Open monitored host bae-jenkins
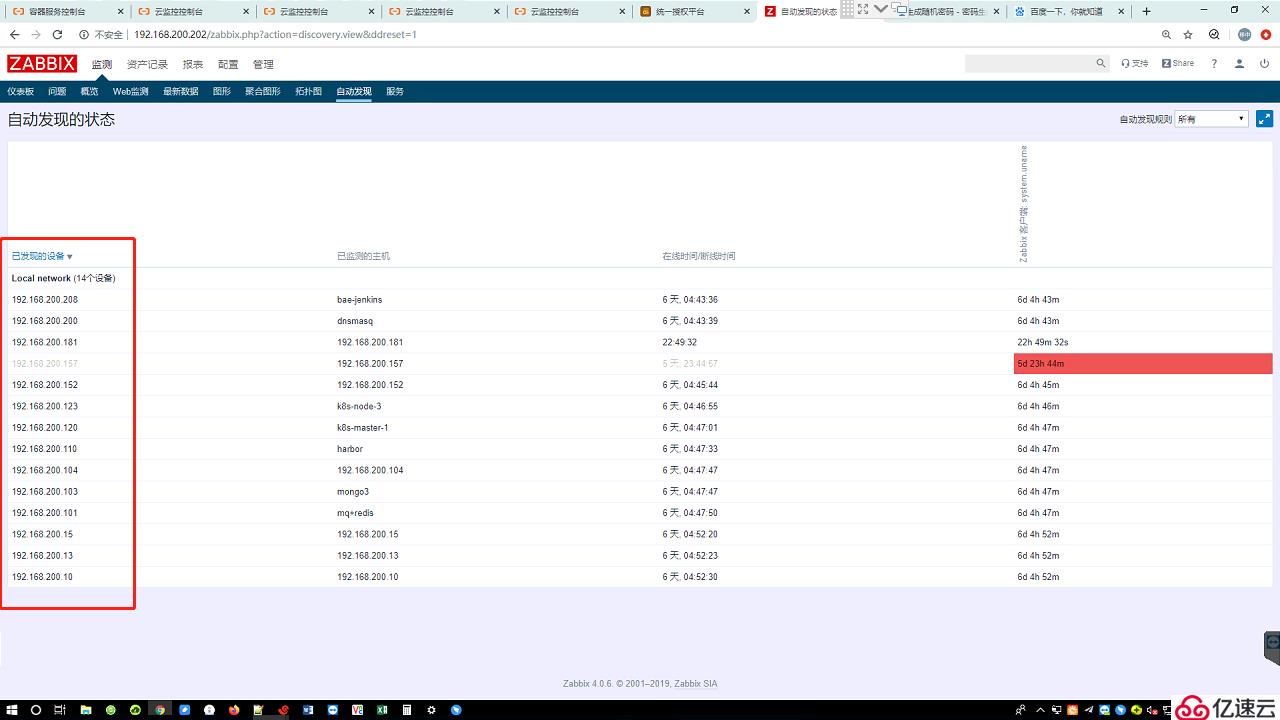This screenshot has width=1280, height=720. (x=360, y=300)
